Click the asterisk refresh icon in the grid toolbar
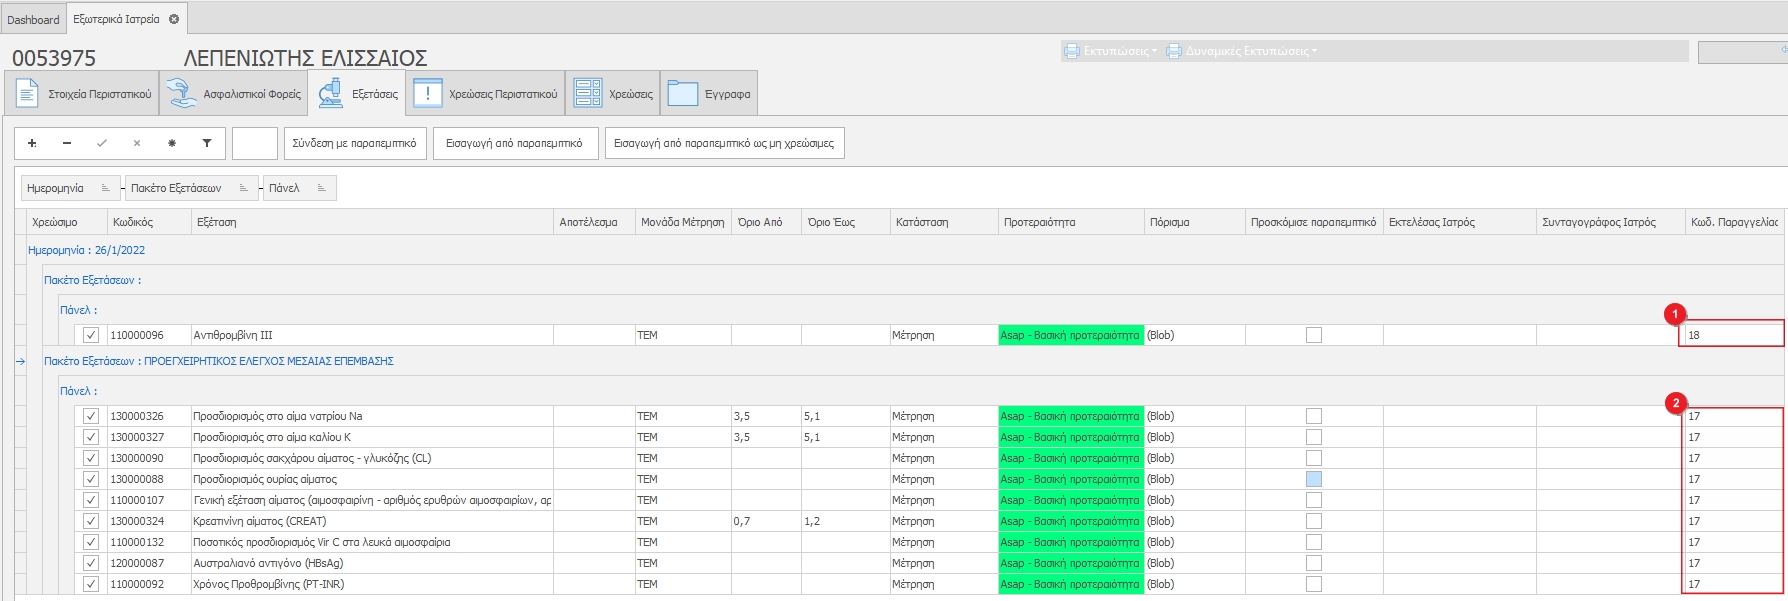Viewport: 1788px width, 601px height. (x=172, y=143)
